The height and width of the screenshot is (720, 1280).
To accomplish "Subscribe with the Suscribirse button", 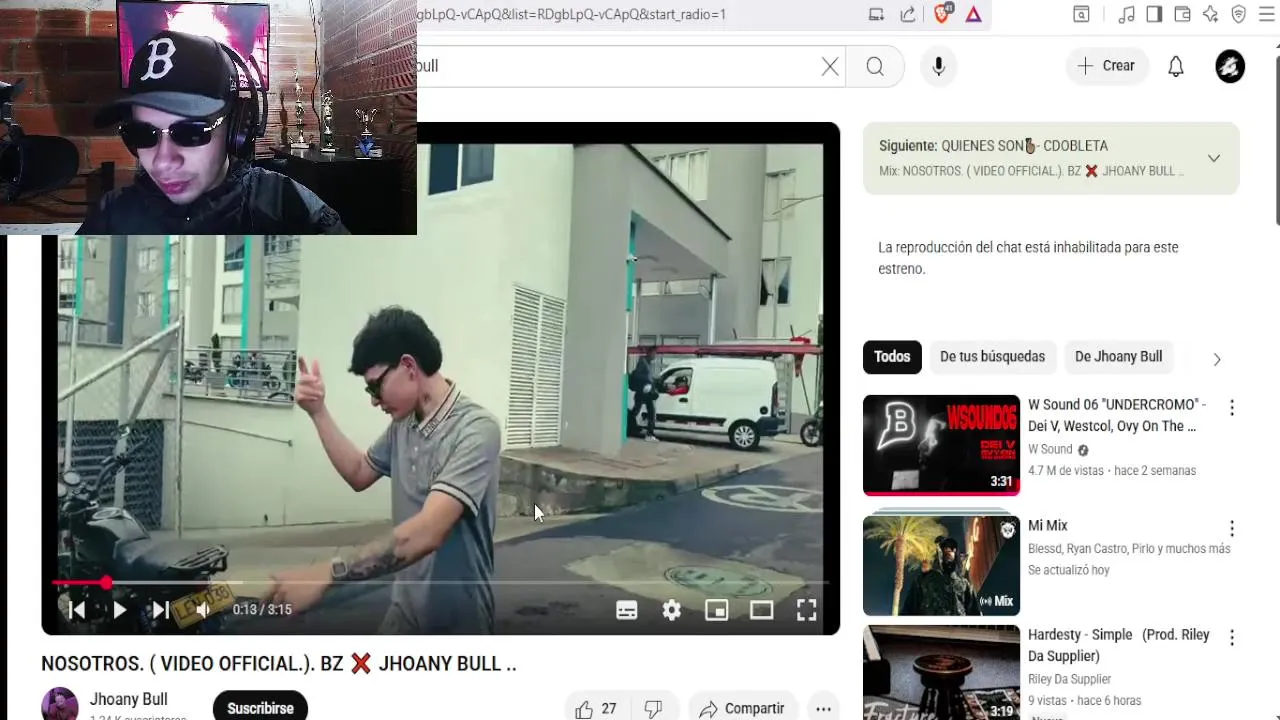I will point(260,707).
